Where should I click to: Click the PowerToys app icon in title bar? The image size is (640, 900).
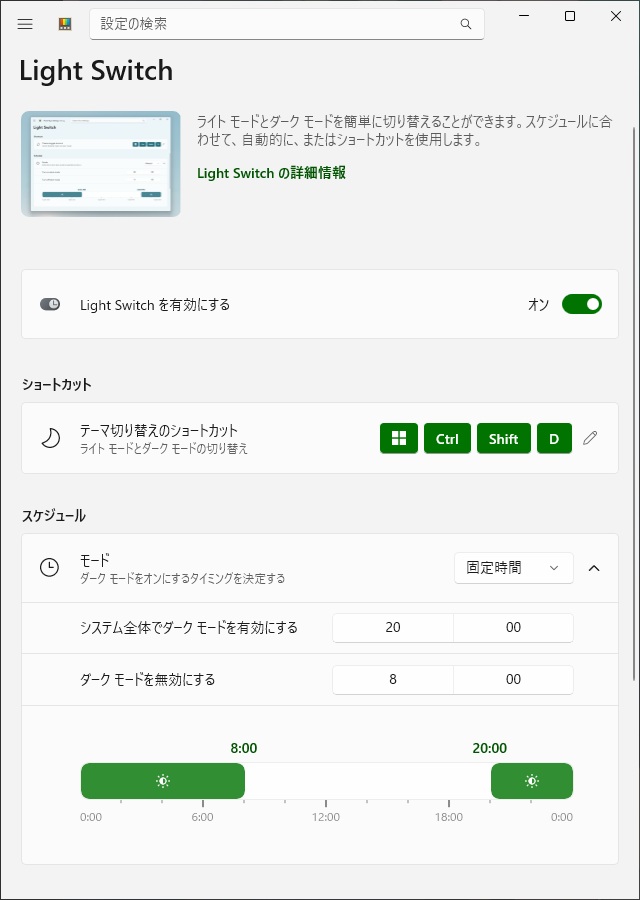coord(65,24)
